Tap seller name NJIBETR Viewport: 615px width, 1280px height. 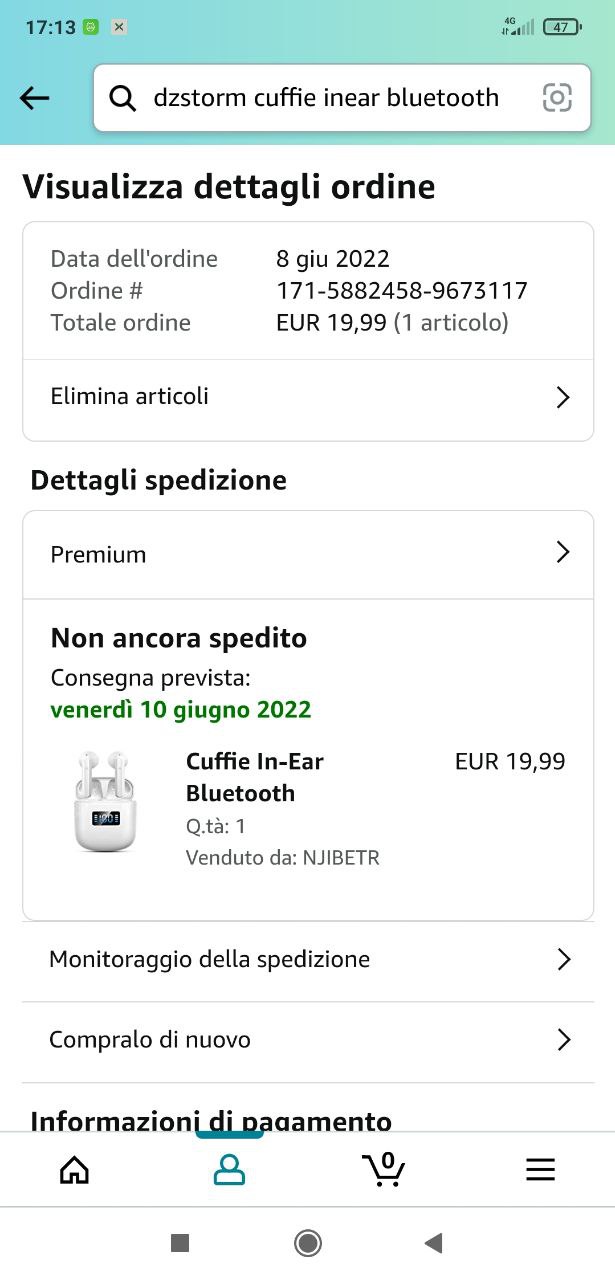(x=340, y=858)
